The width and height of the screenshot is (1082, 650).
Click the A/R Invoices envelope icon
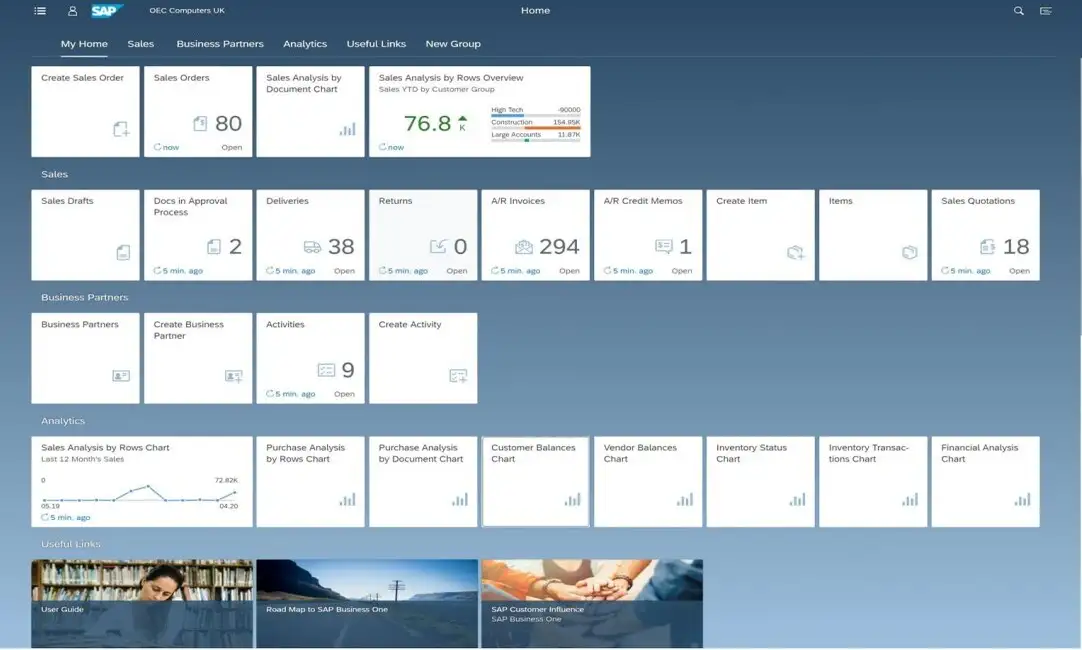pos(524,247)
